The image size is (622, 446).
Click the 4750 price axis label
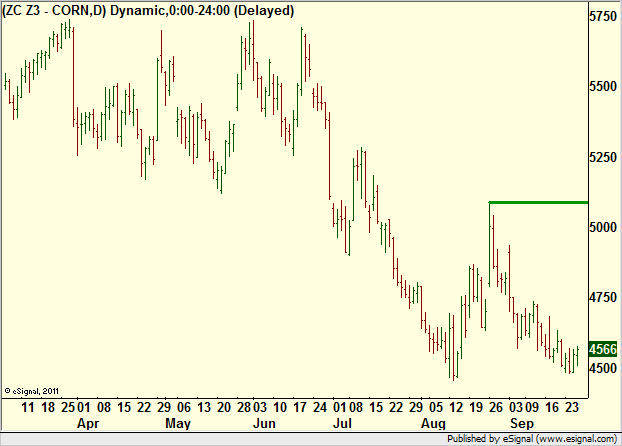click(x=603, y=298)
